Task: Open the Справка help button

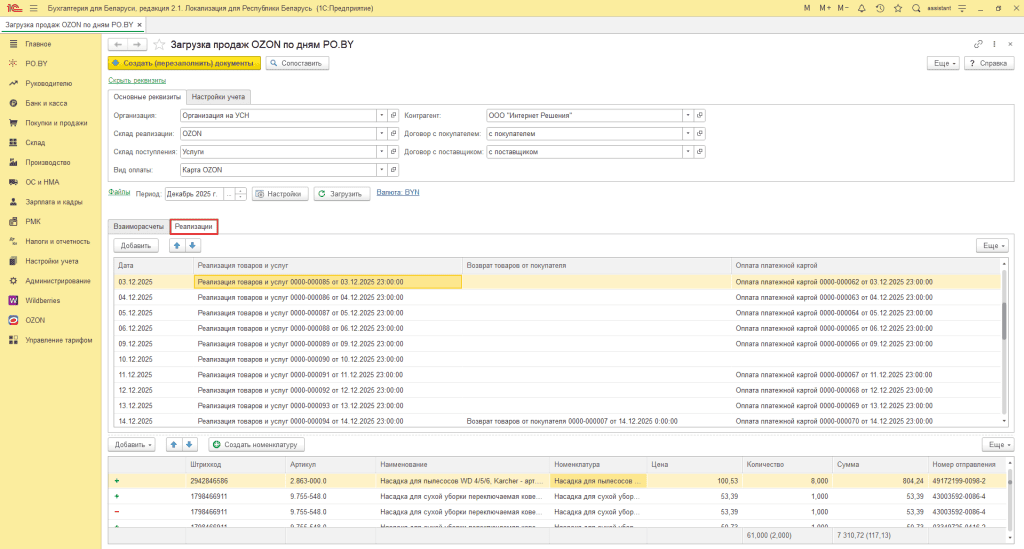Action: (989, 63)
